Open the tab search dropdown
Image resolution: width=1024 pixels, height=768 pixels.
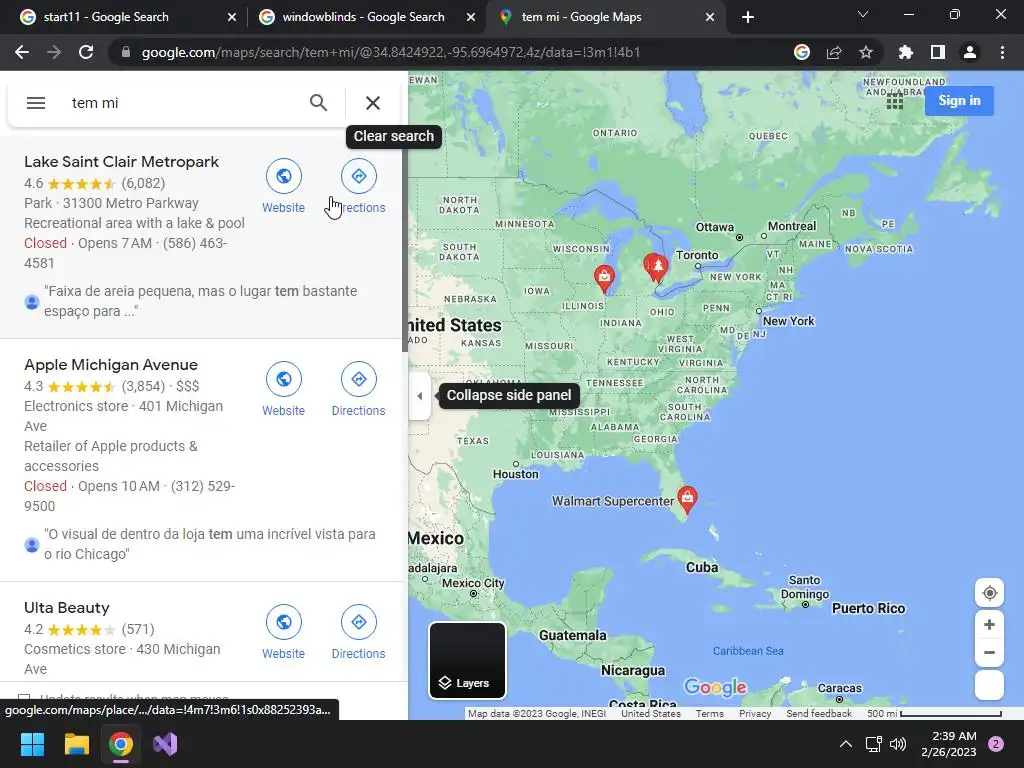click(863, 14)
